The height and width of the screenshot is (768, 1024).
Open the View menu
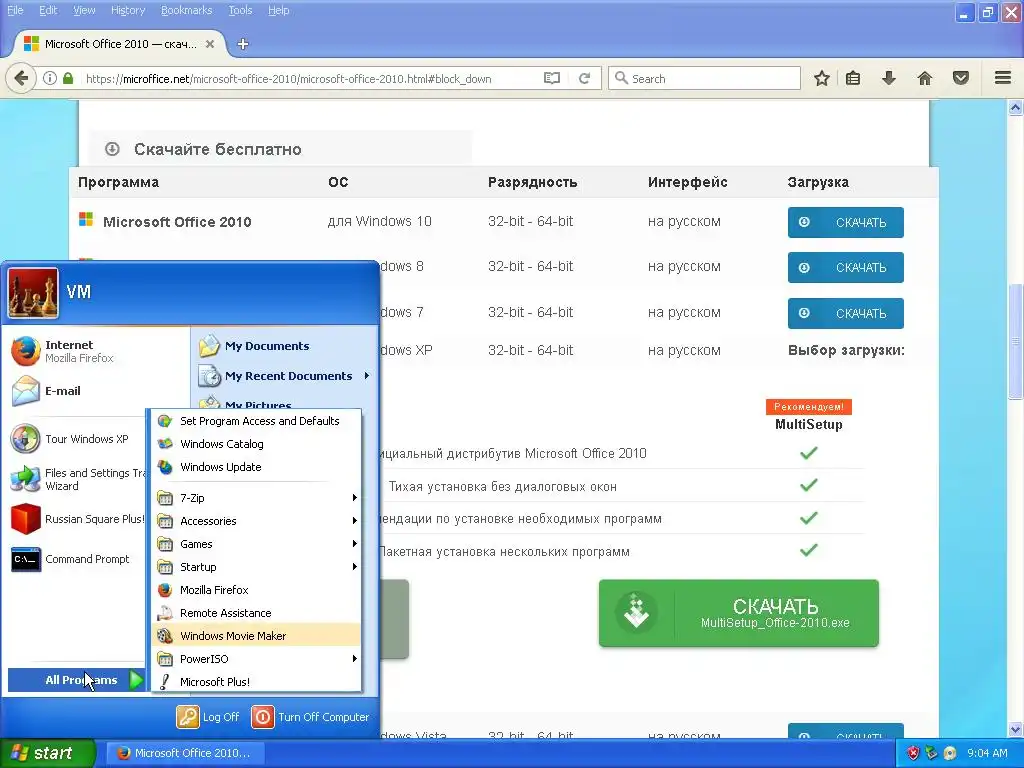[x=84, y=10]
